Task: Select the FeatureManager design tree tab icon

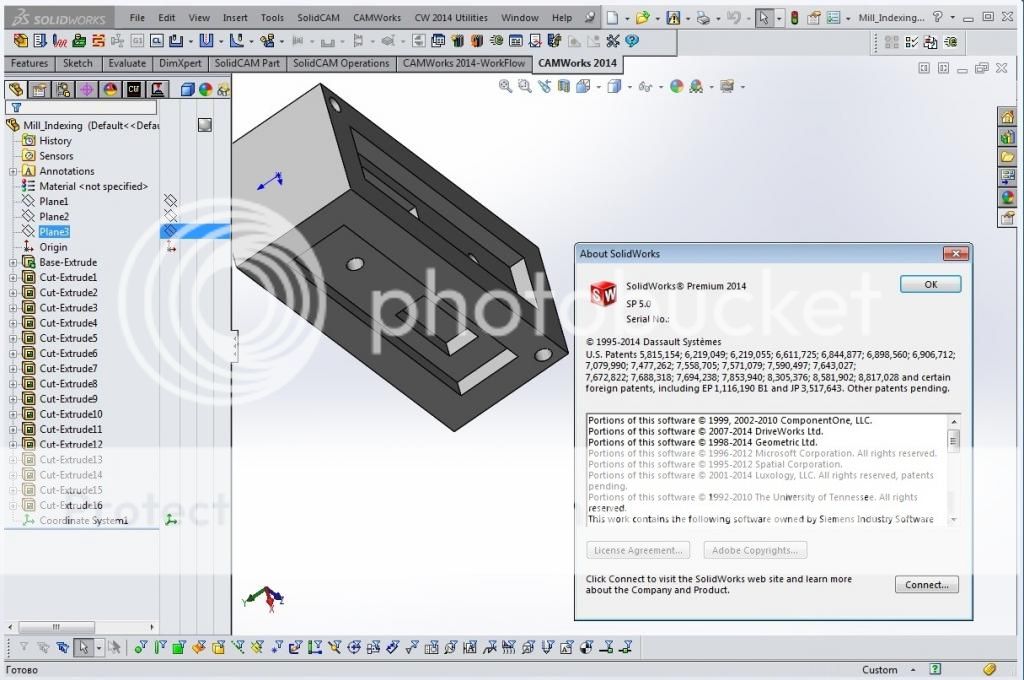Action: [x=16, y=89]
